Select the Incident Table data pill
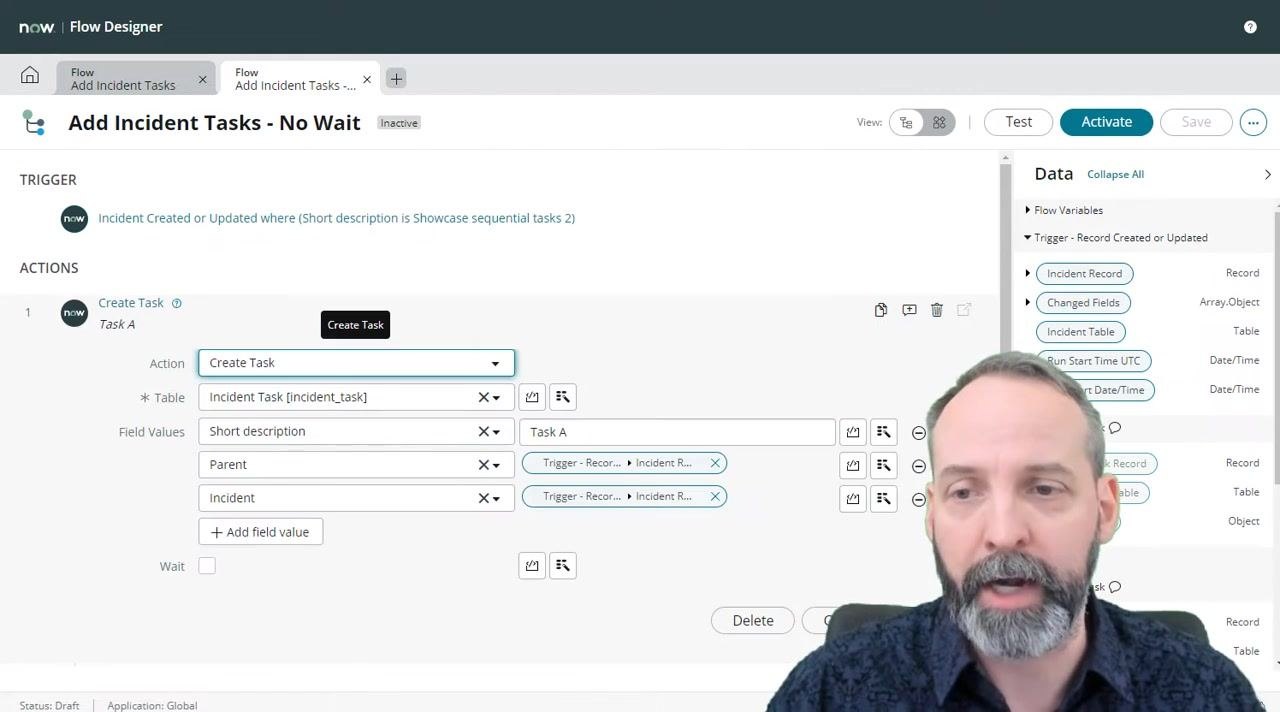 (x=1081, y=331)
